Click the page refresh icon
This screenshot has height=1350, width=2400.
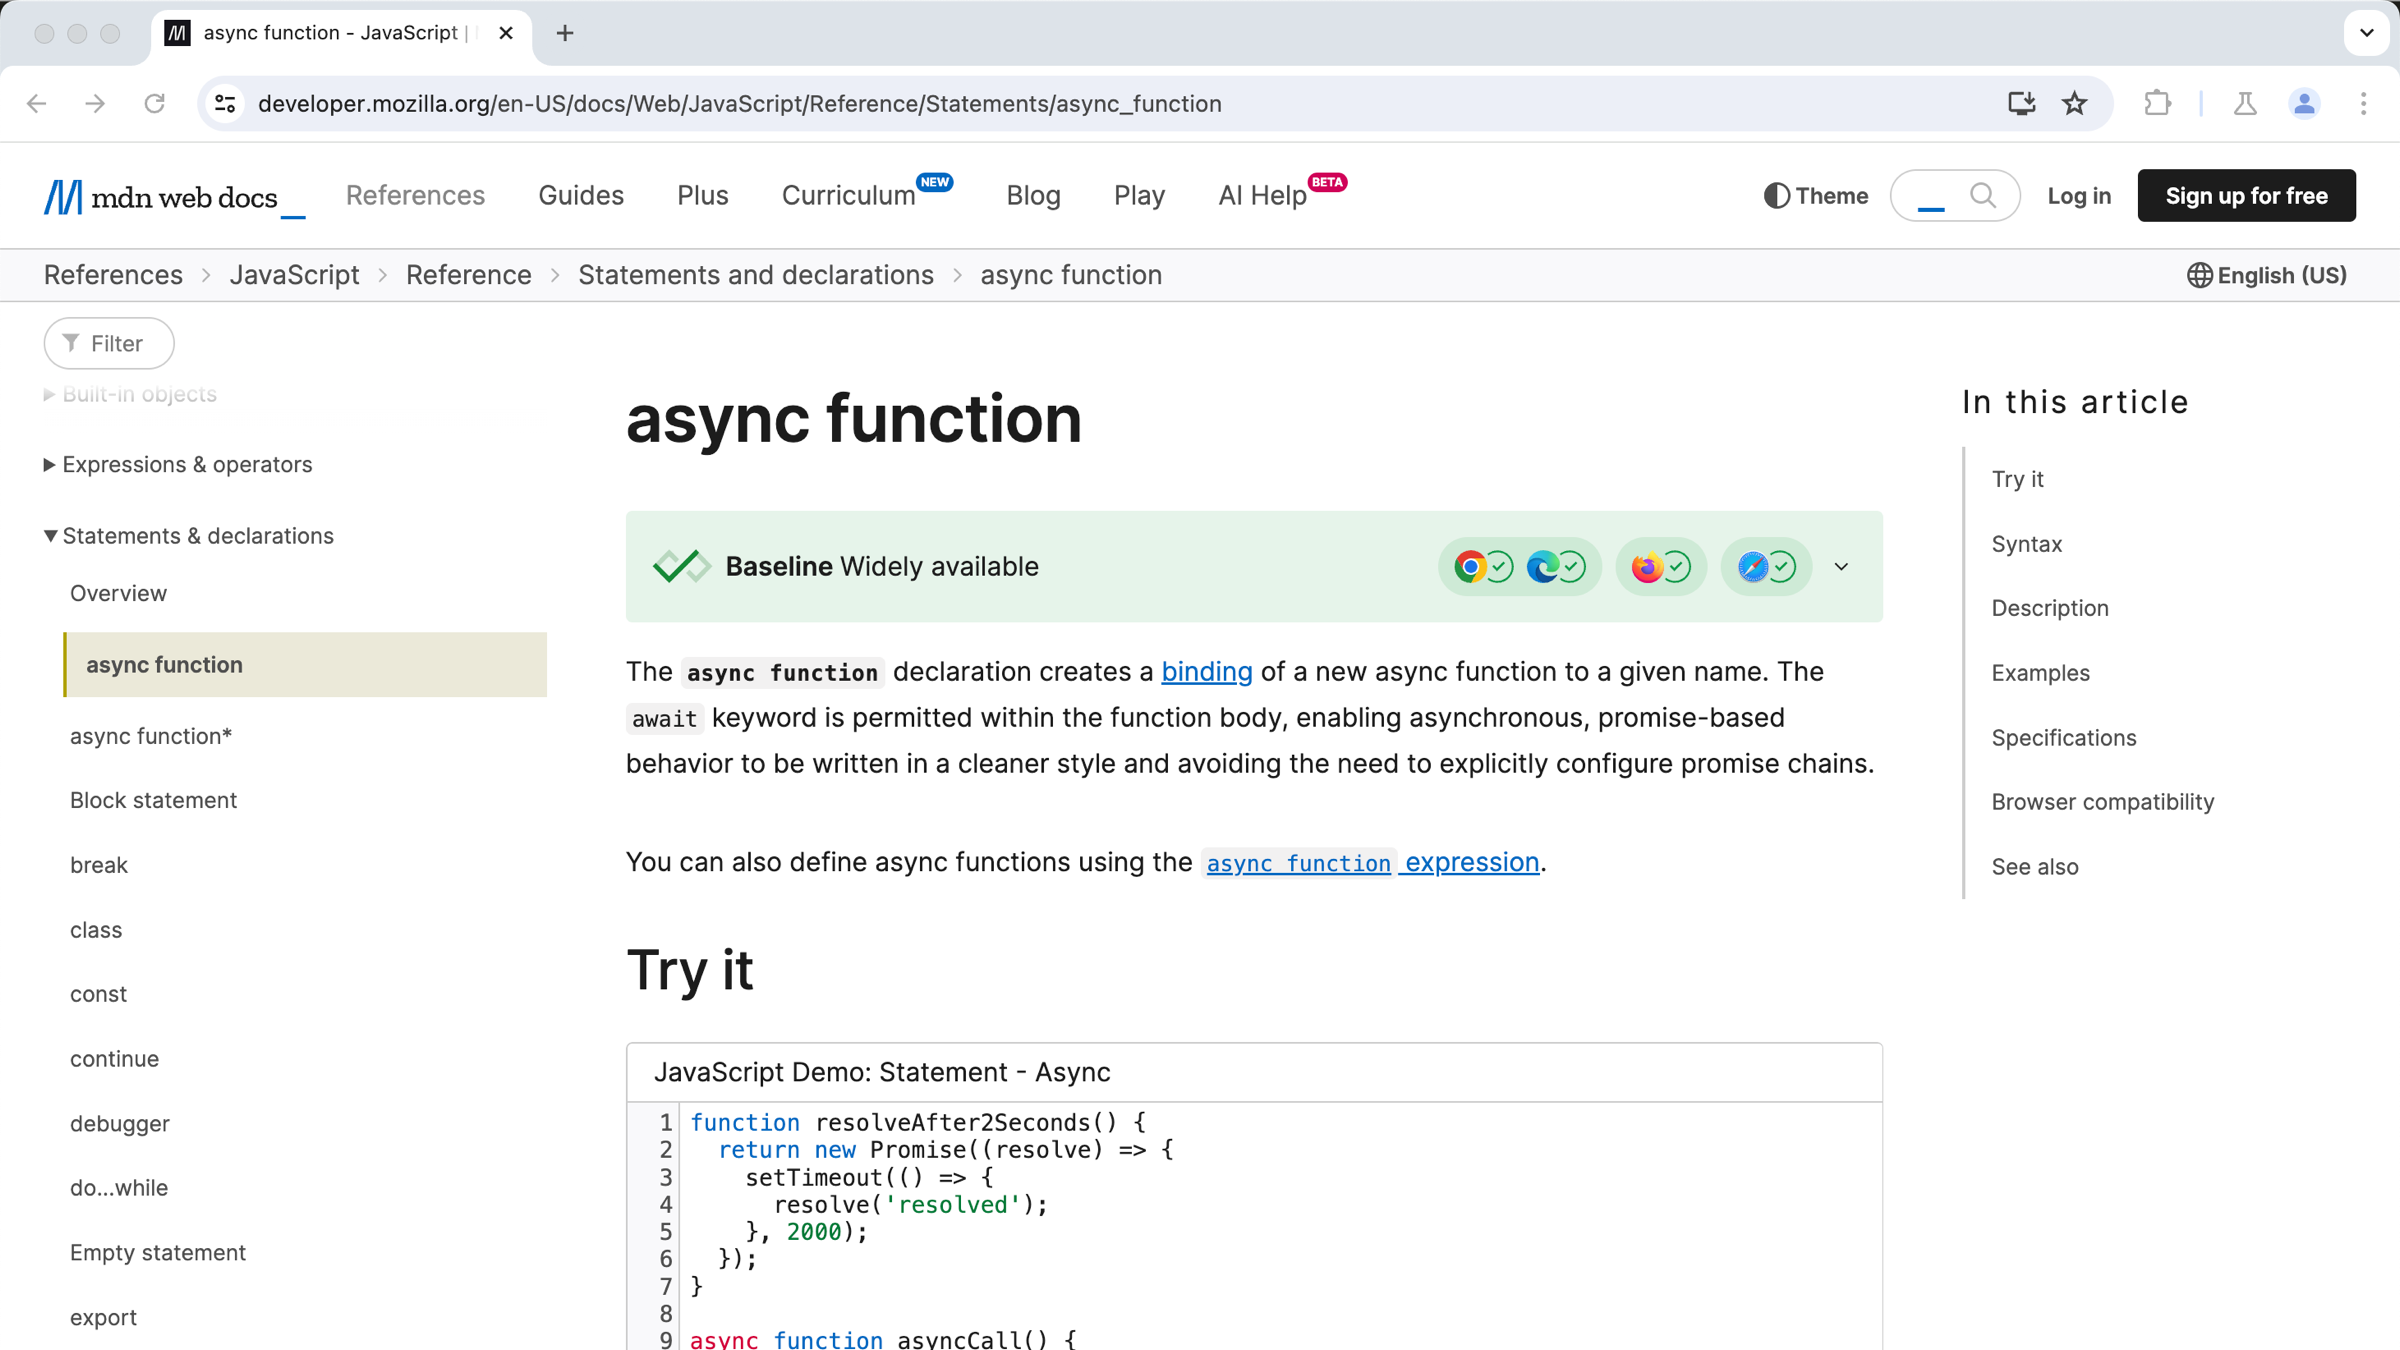point(157,104)
